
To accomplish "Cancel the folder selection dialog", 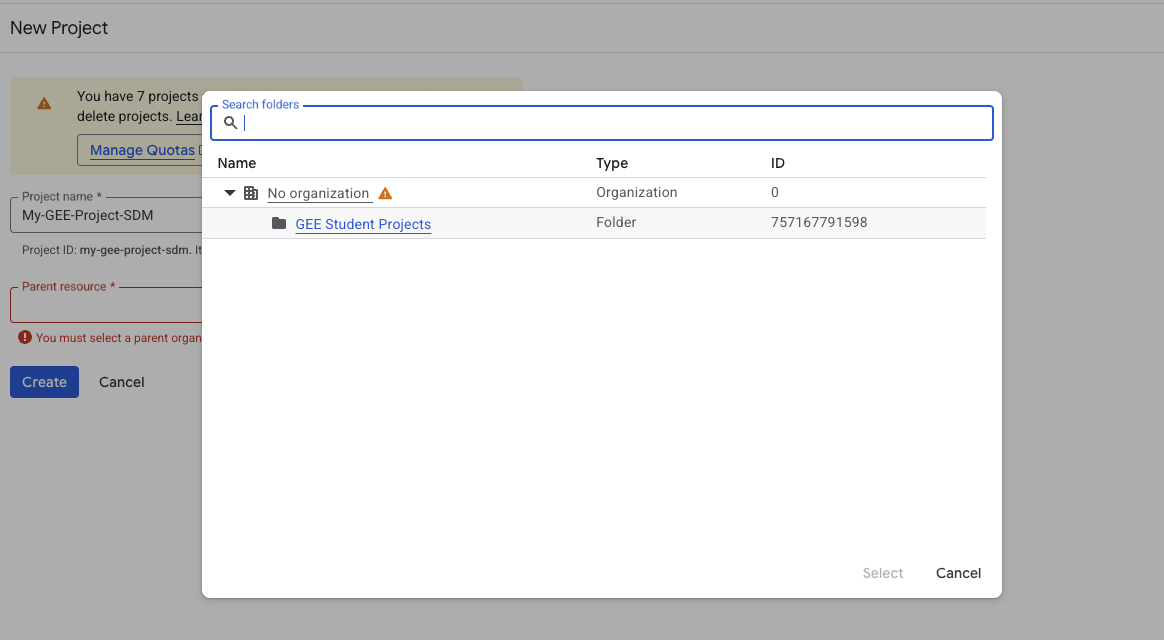I will pyautogui.click(x=958, y=573).
